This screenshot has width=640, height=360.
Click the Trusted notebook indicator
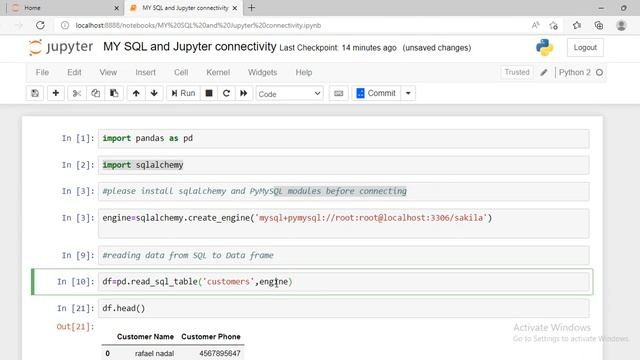click(x=517, y=72)
